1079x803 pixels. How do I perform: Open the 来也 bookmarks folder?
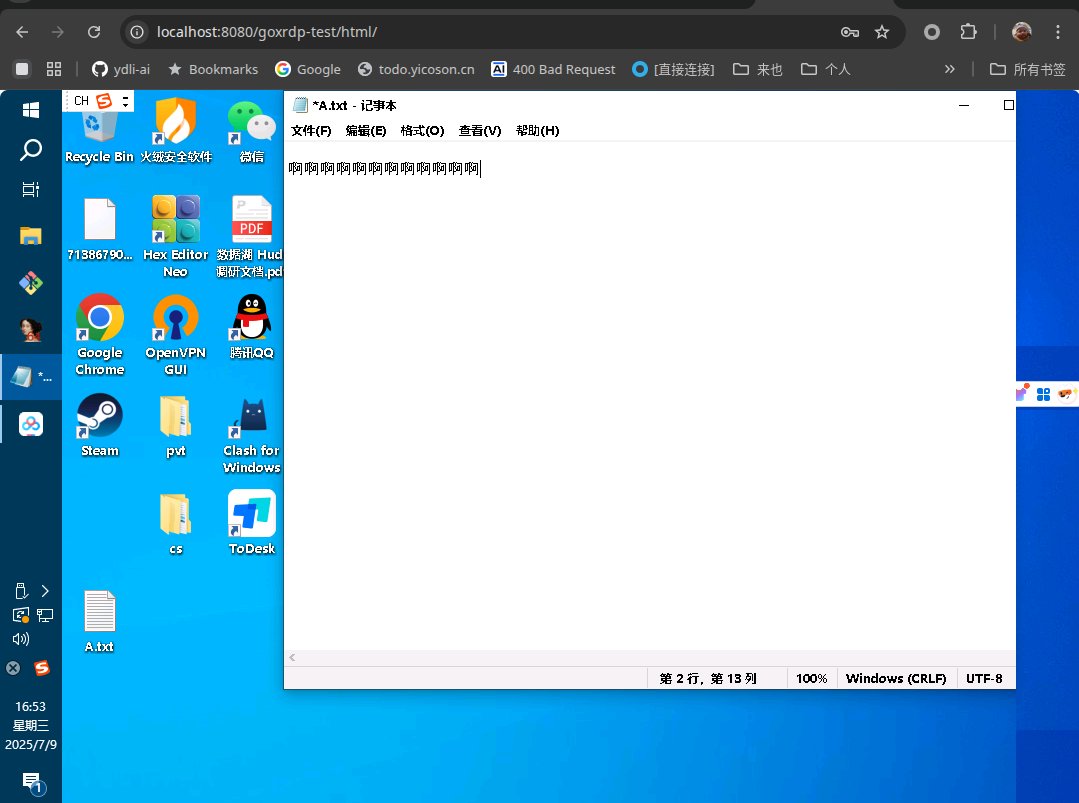(x=758, y=69)
